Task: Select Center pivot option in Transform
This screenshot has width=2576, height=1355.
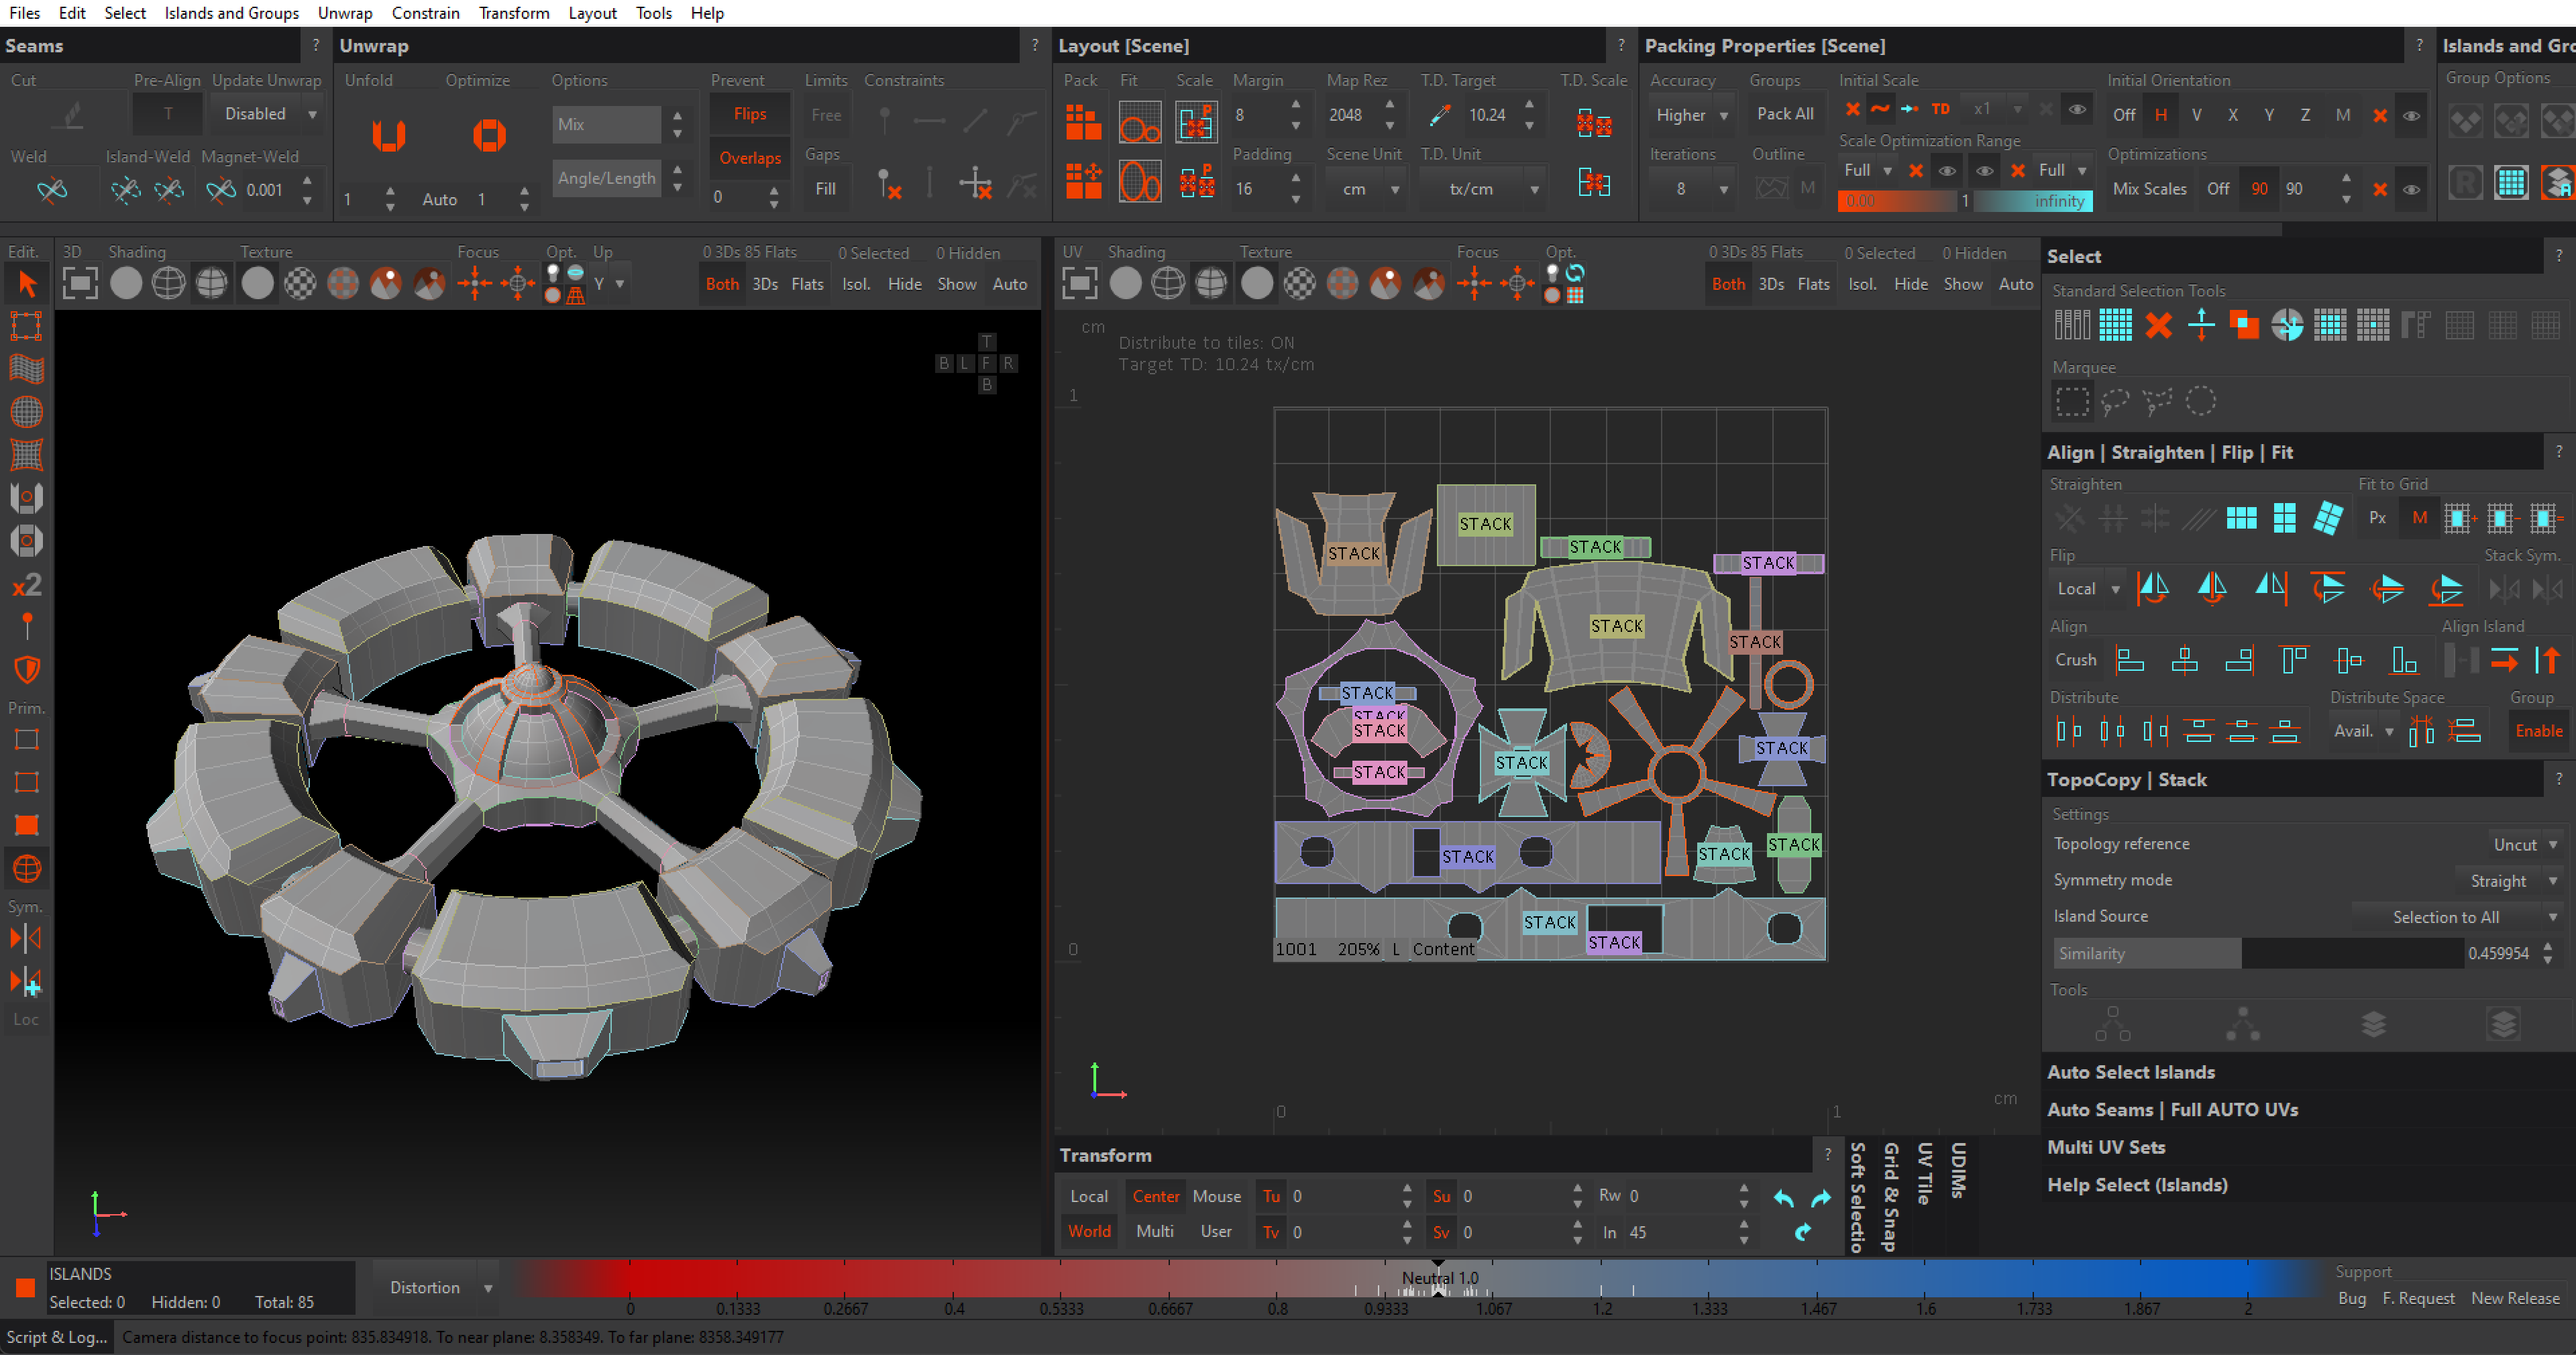Action: pos(1155,1196)
